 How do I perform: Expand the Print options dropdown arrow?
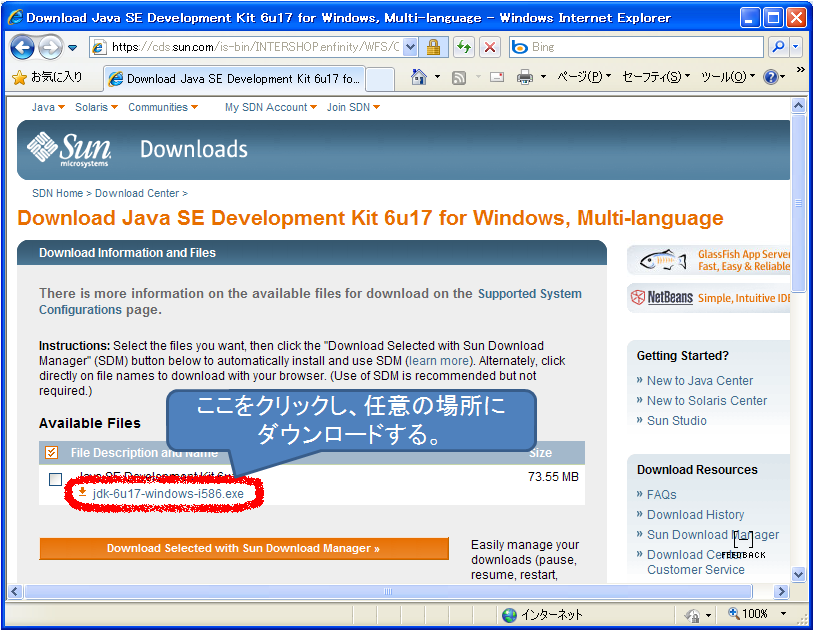(x=543, y=77)
